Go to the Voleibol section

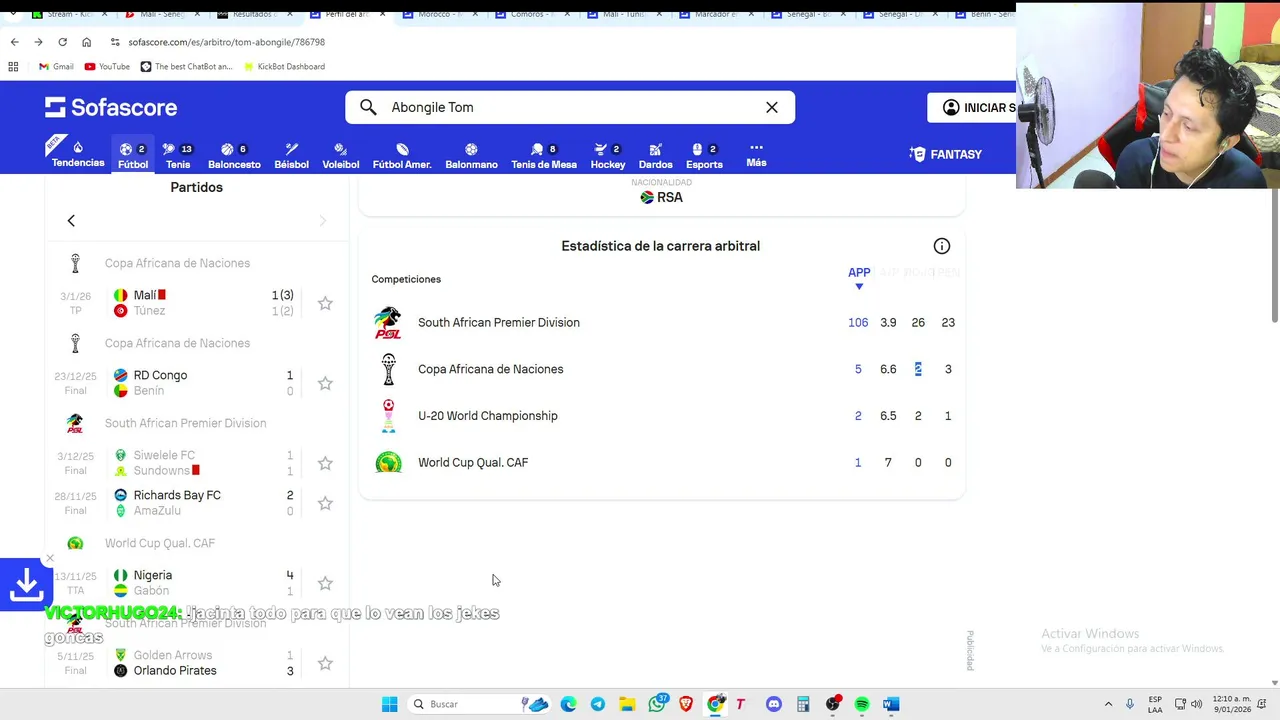pos(341,155)
